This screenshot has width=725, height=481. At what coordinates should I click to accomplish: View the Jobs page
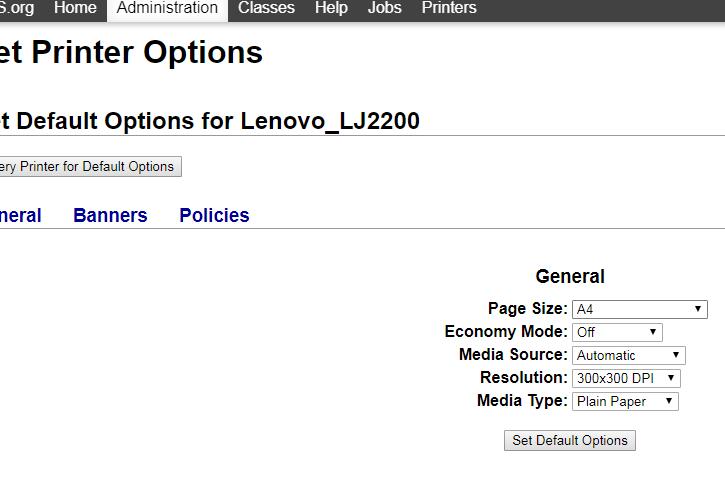point(385,8)
